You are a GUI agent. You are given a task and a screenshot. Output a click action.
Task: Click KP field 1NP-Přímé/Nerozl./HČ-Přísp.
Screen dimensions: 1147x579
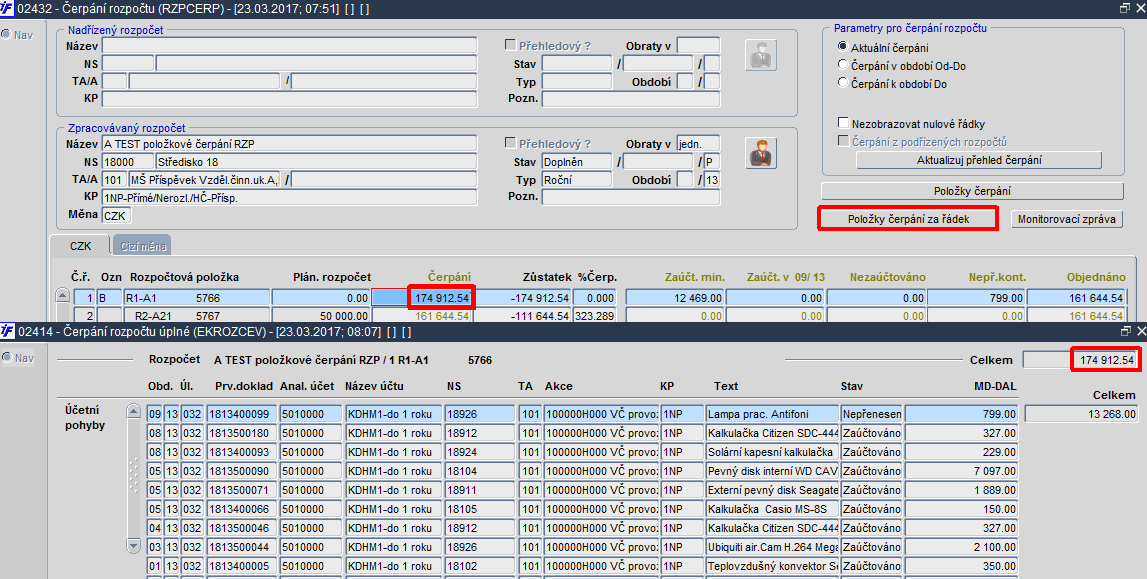coord(290,197)
